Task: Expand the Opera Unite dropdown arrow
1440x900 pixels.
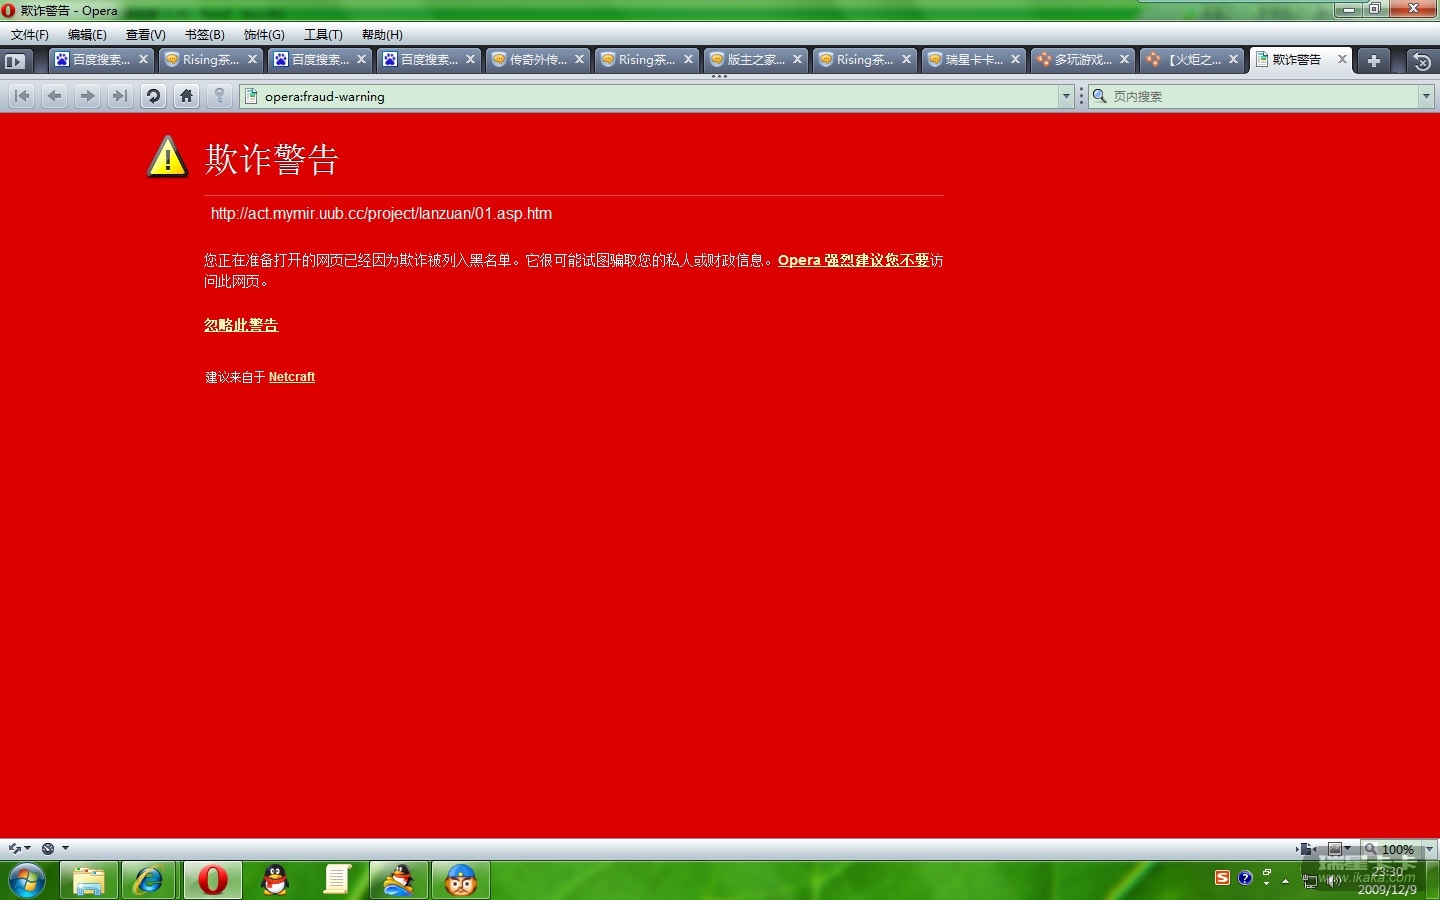Action: pyautogui.click(x=65, y=848)
